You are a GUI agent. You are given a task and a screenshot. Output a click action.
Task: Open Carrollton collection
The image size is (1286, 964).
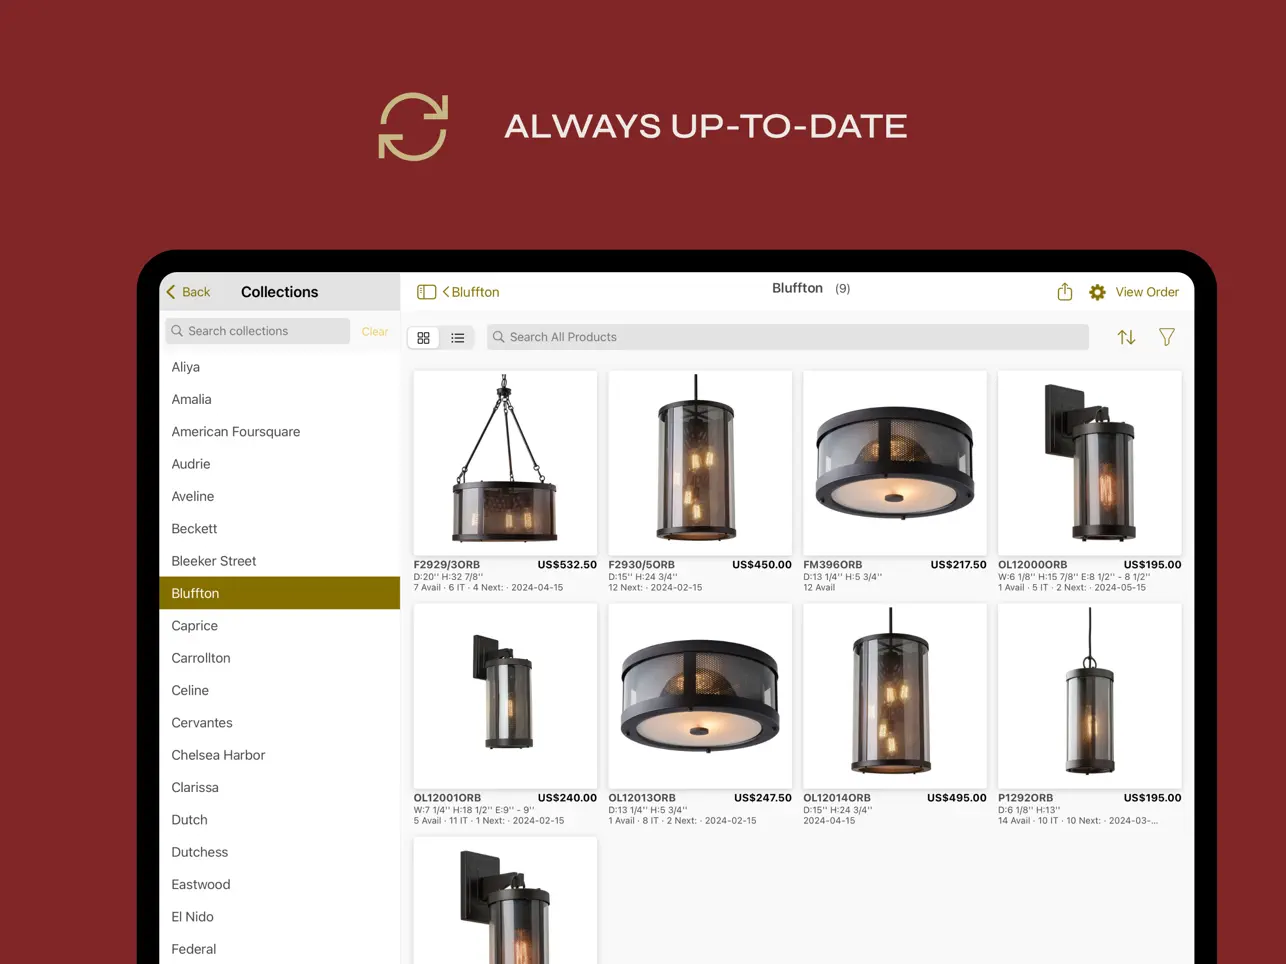click(279, 658)
